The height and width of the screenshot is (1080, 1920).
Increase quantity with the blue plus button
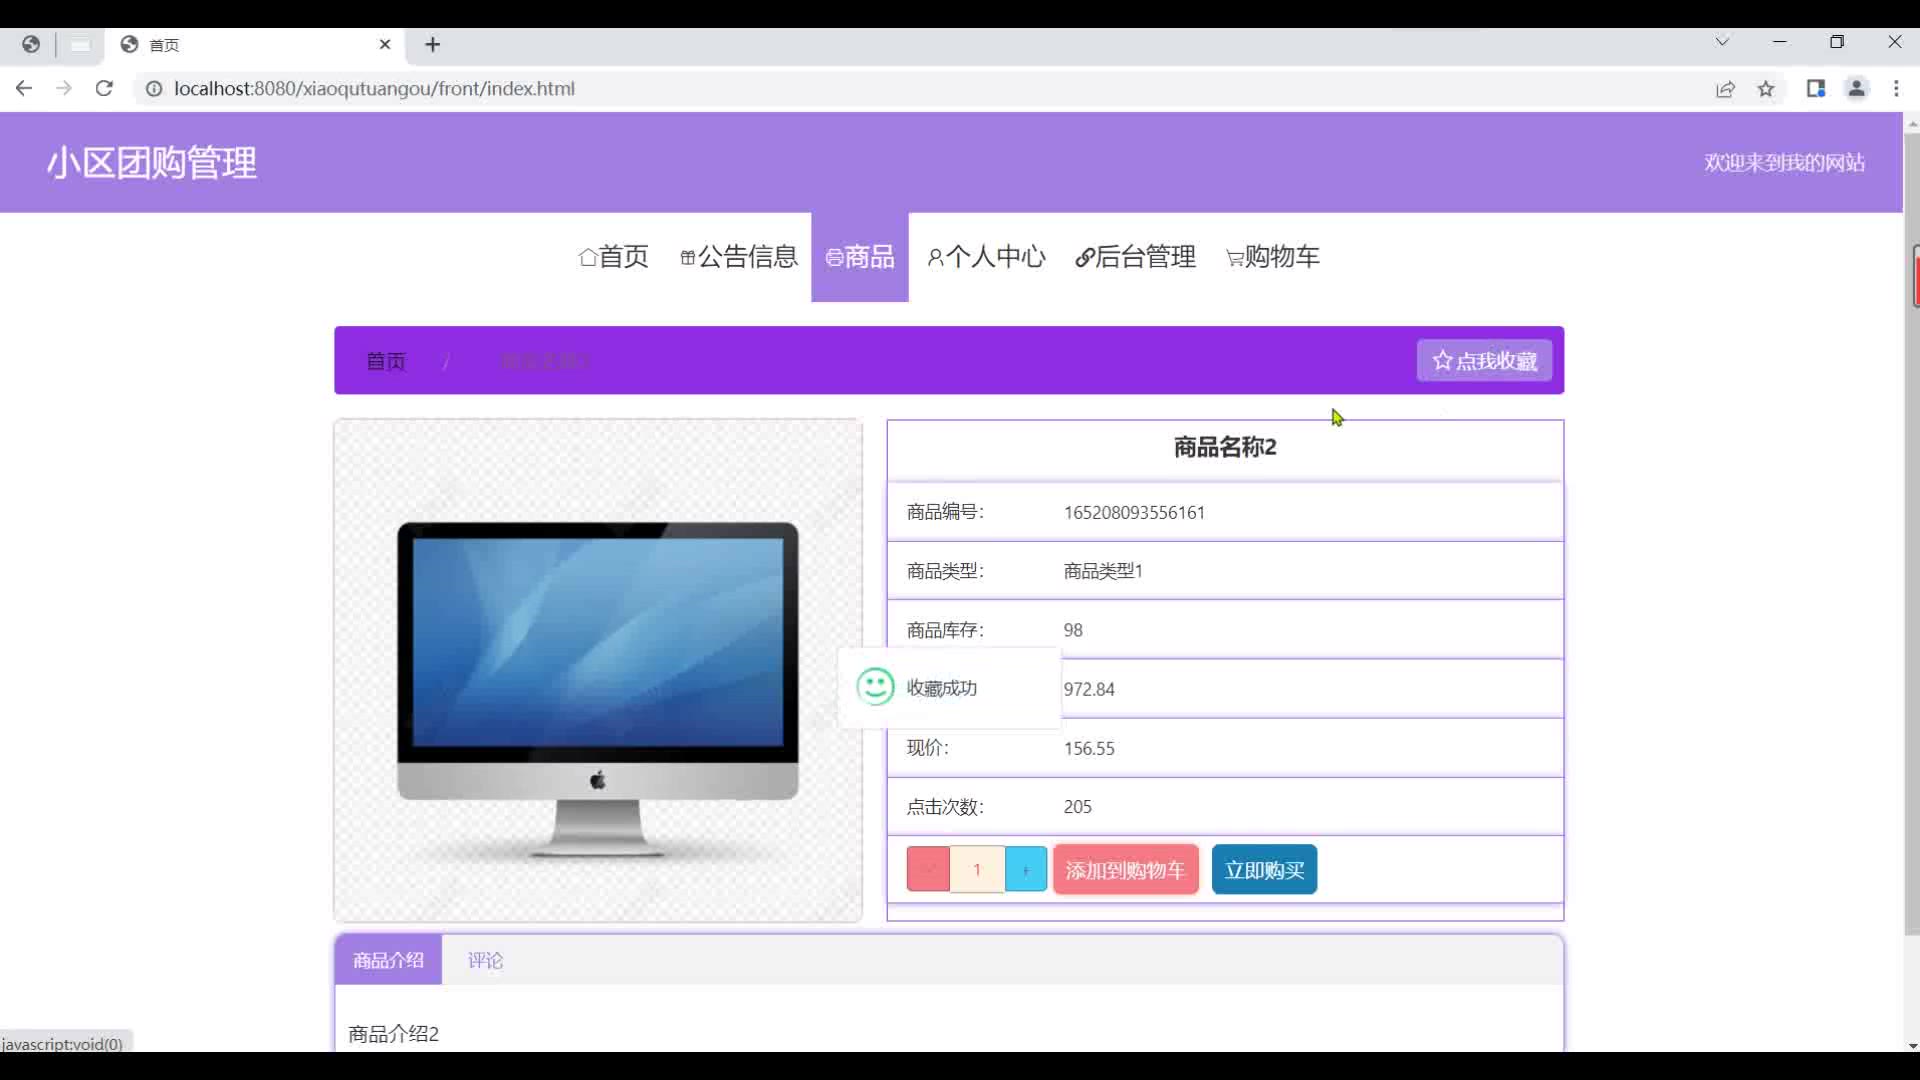[x=1026, y=869]
